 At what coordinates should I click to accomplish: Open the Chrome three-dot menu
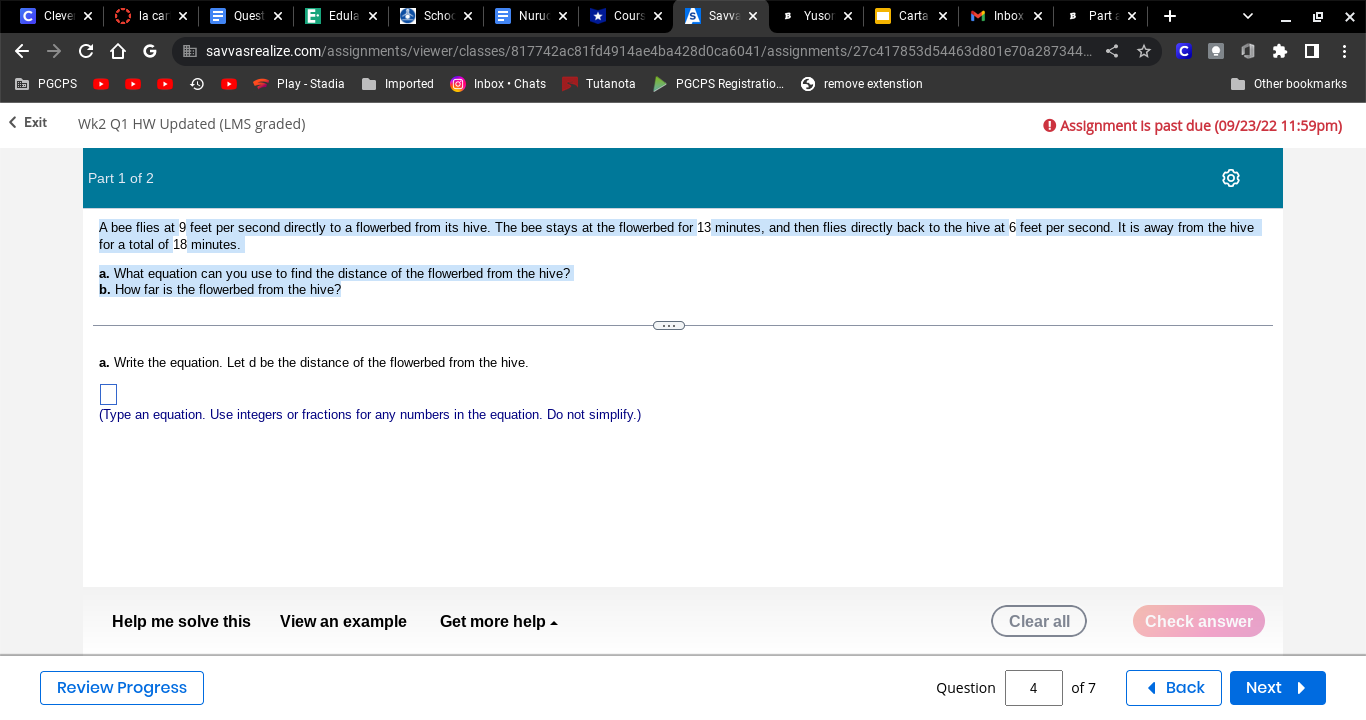click(1344, 51)
